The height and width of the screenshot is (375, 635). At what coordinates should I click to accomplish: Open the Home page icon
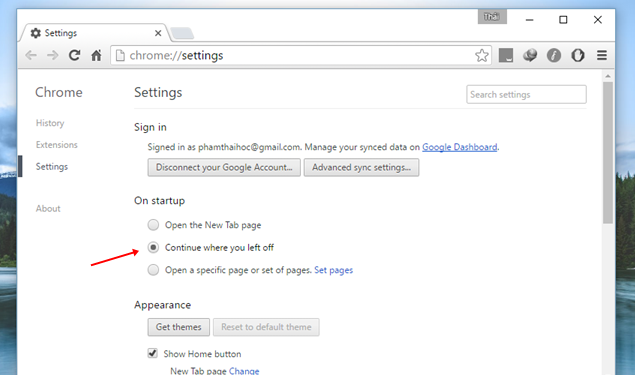96,55
